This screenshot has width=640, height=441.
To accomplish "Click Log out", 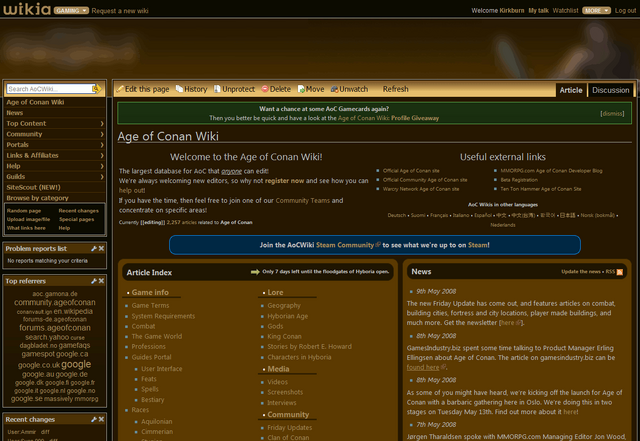I will 625,11.
